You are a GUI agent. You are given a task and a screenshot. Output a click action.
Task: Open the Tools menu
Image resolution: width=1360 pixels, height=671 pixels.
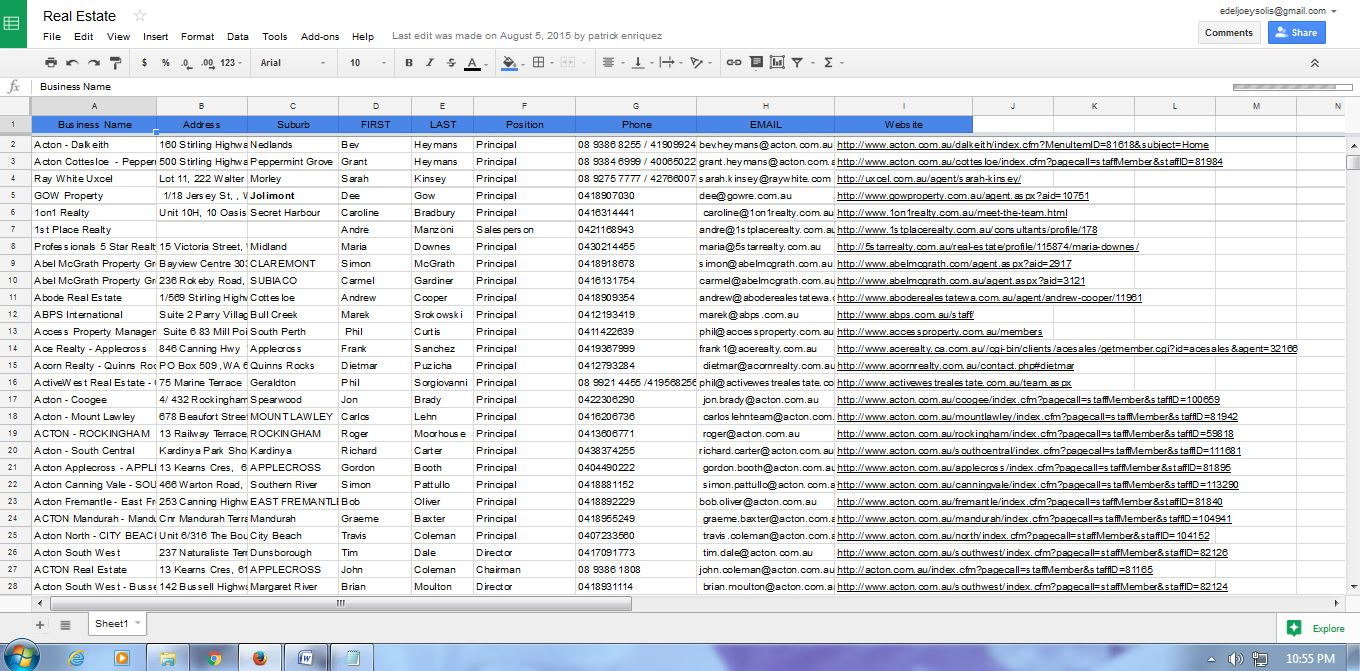[274, 36]
